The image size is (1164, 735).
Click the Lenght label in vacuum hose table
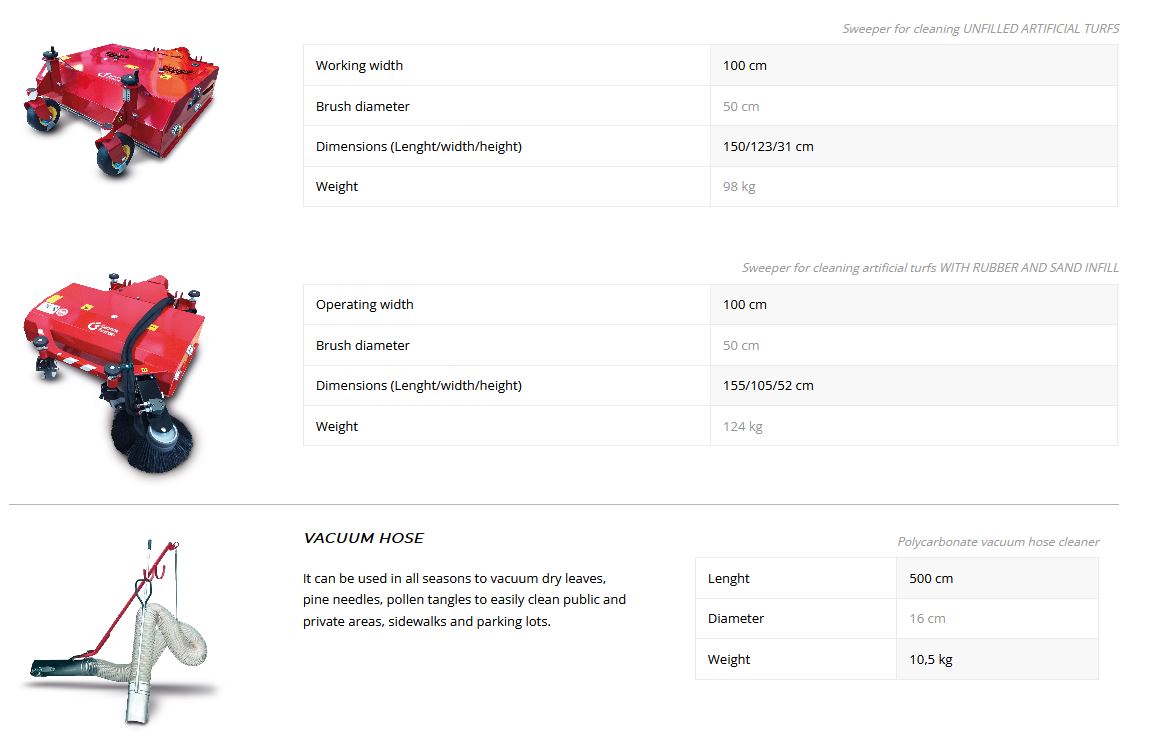coord(728,579)
